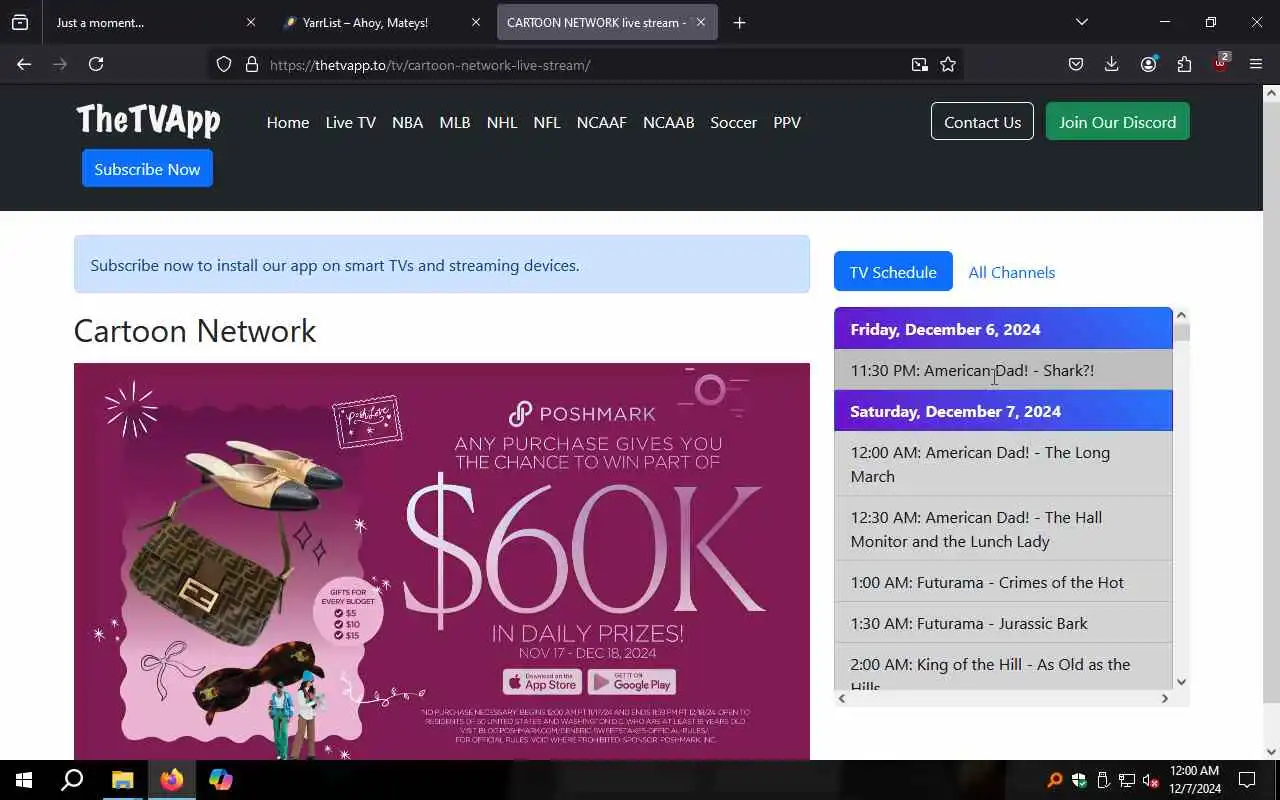This screenshot has width=1280, height=800.
Task: Select 1:30 AM Futurama Jurassic Bark
Action: 1003,623
